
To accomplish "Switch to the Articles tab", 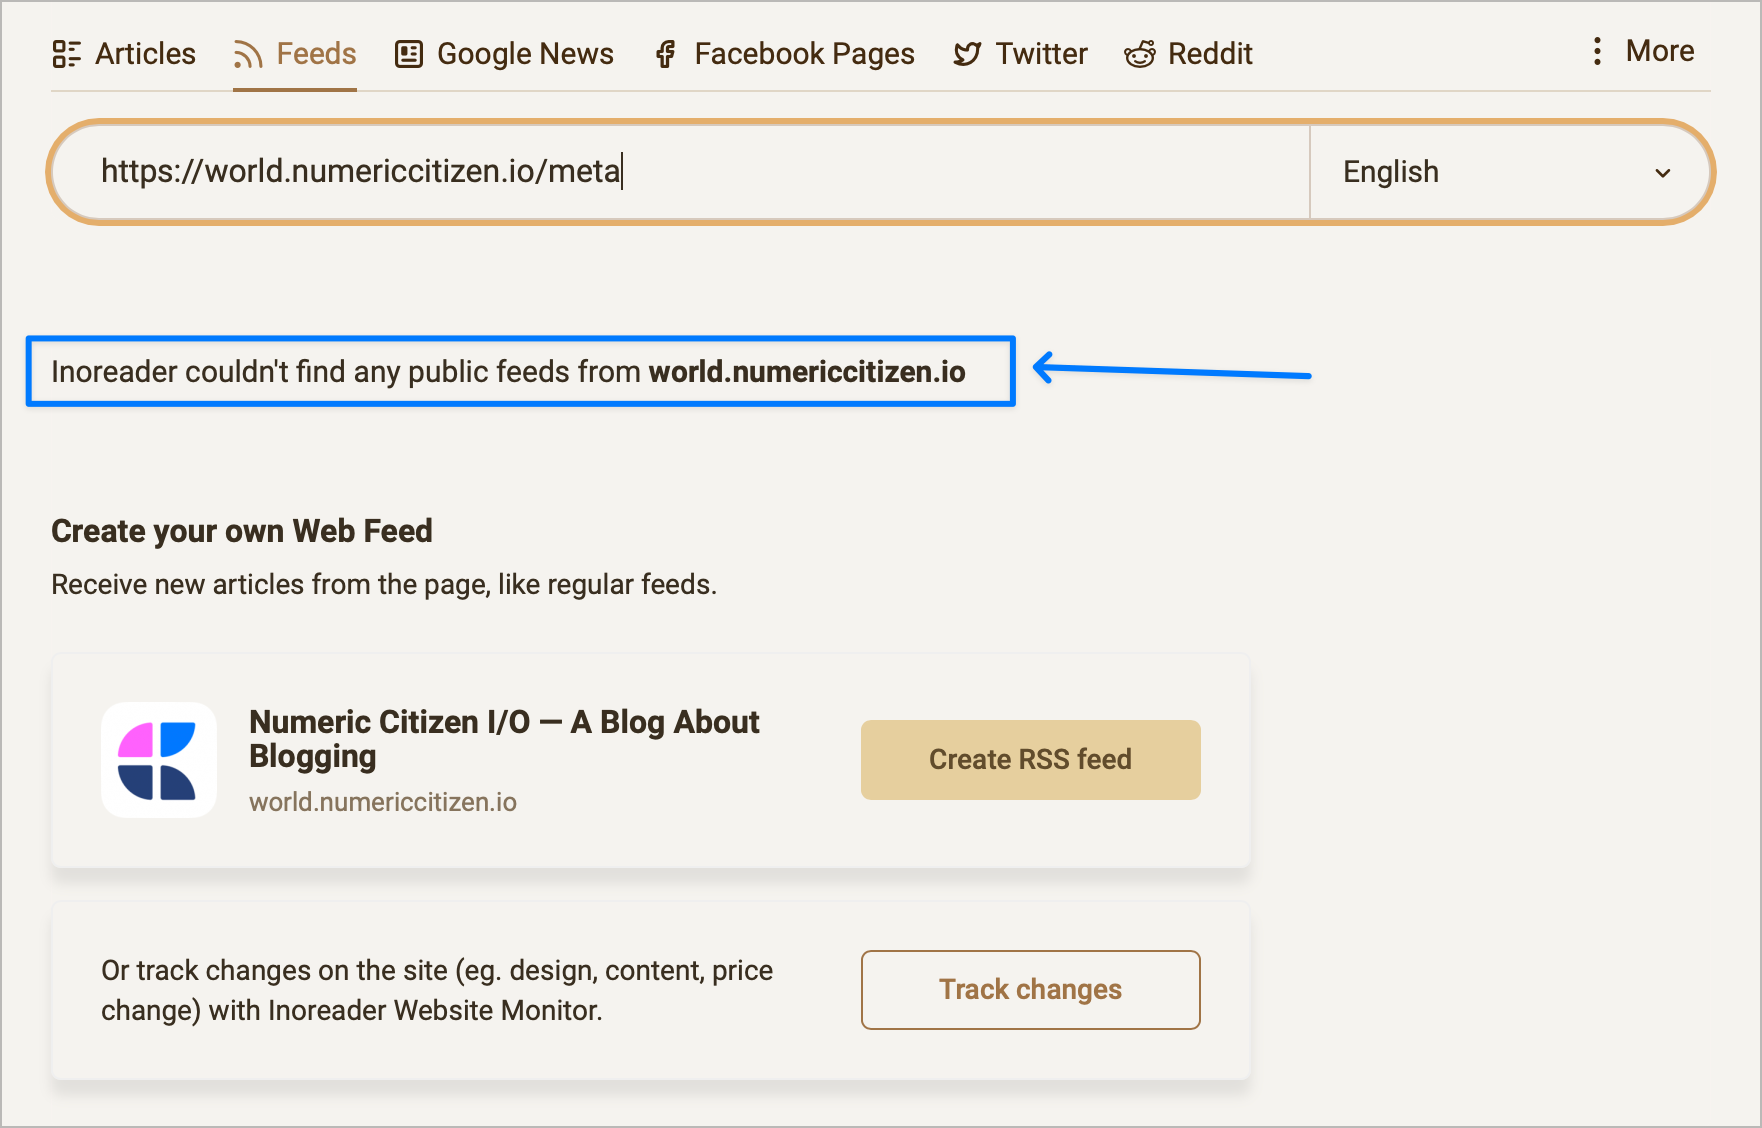I will (124, 53).
